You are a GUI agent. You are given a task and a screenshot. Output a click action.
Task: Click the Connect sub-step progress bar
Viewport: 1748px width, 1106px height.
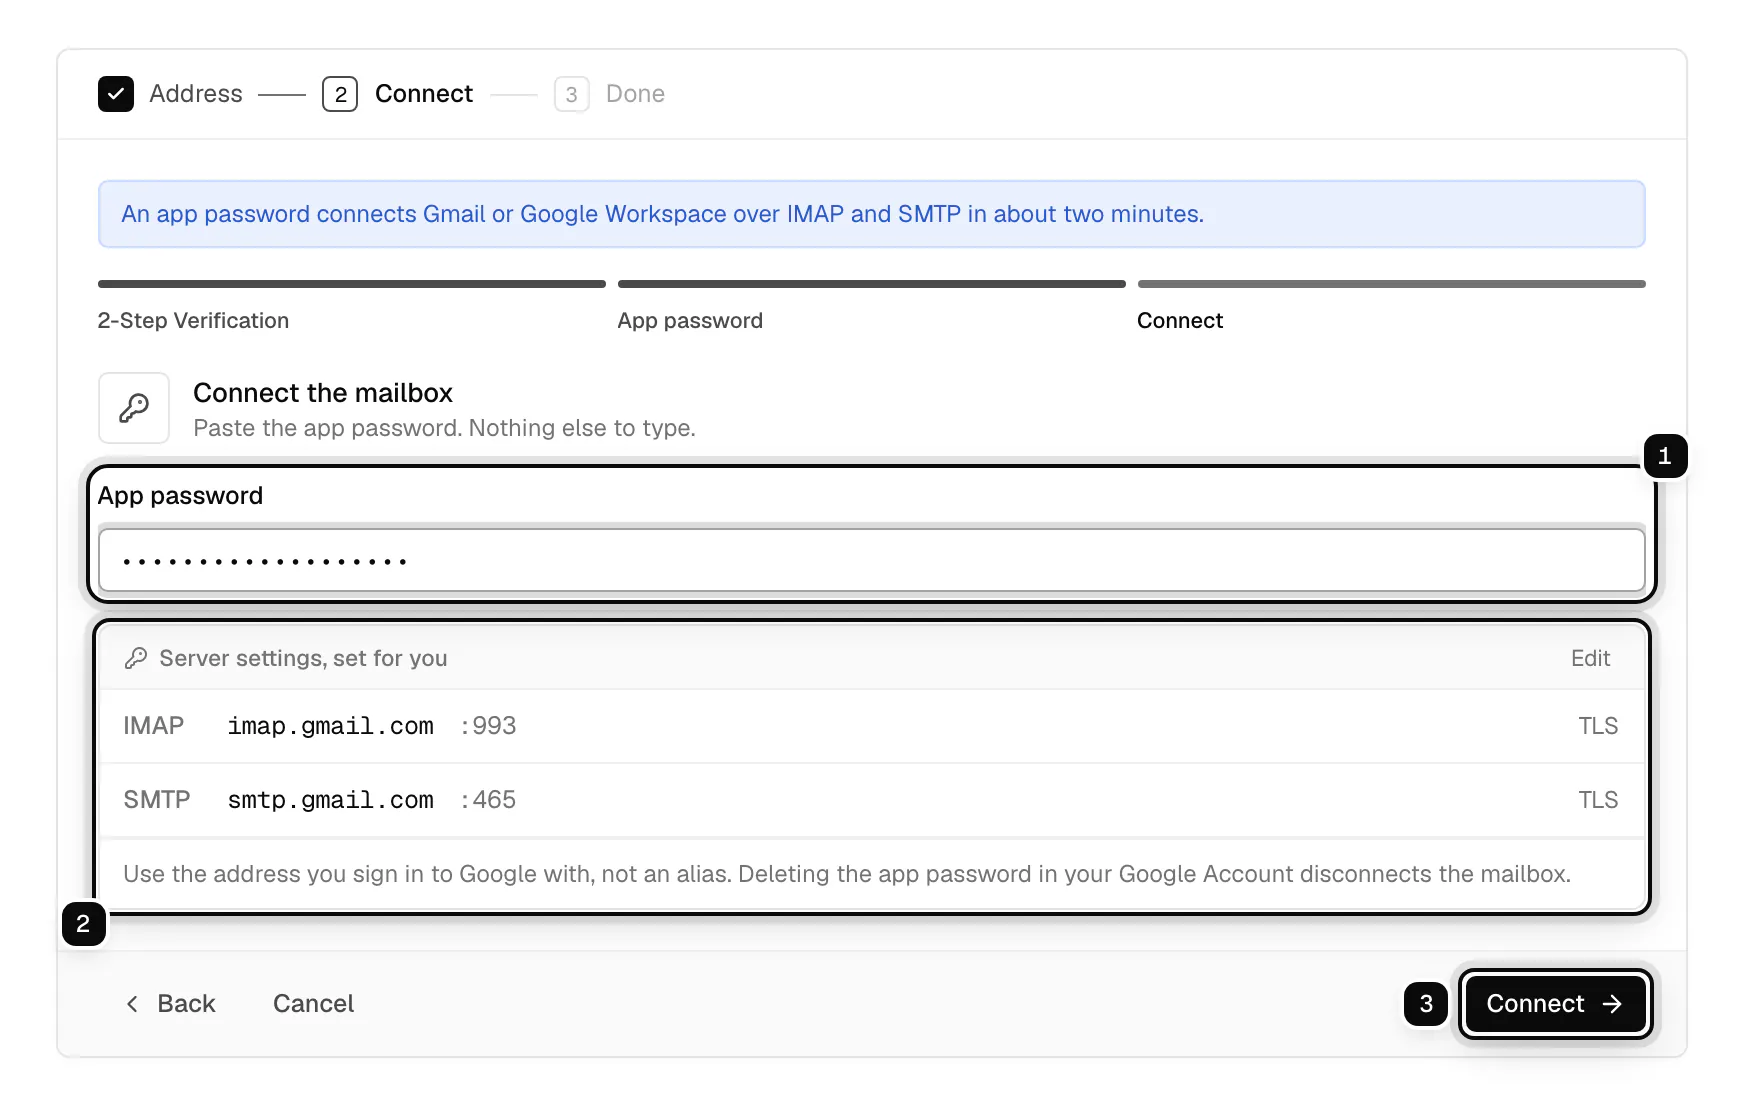(1392, 284)
